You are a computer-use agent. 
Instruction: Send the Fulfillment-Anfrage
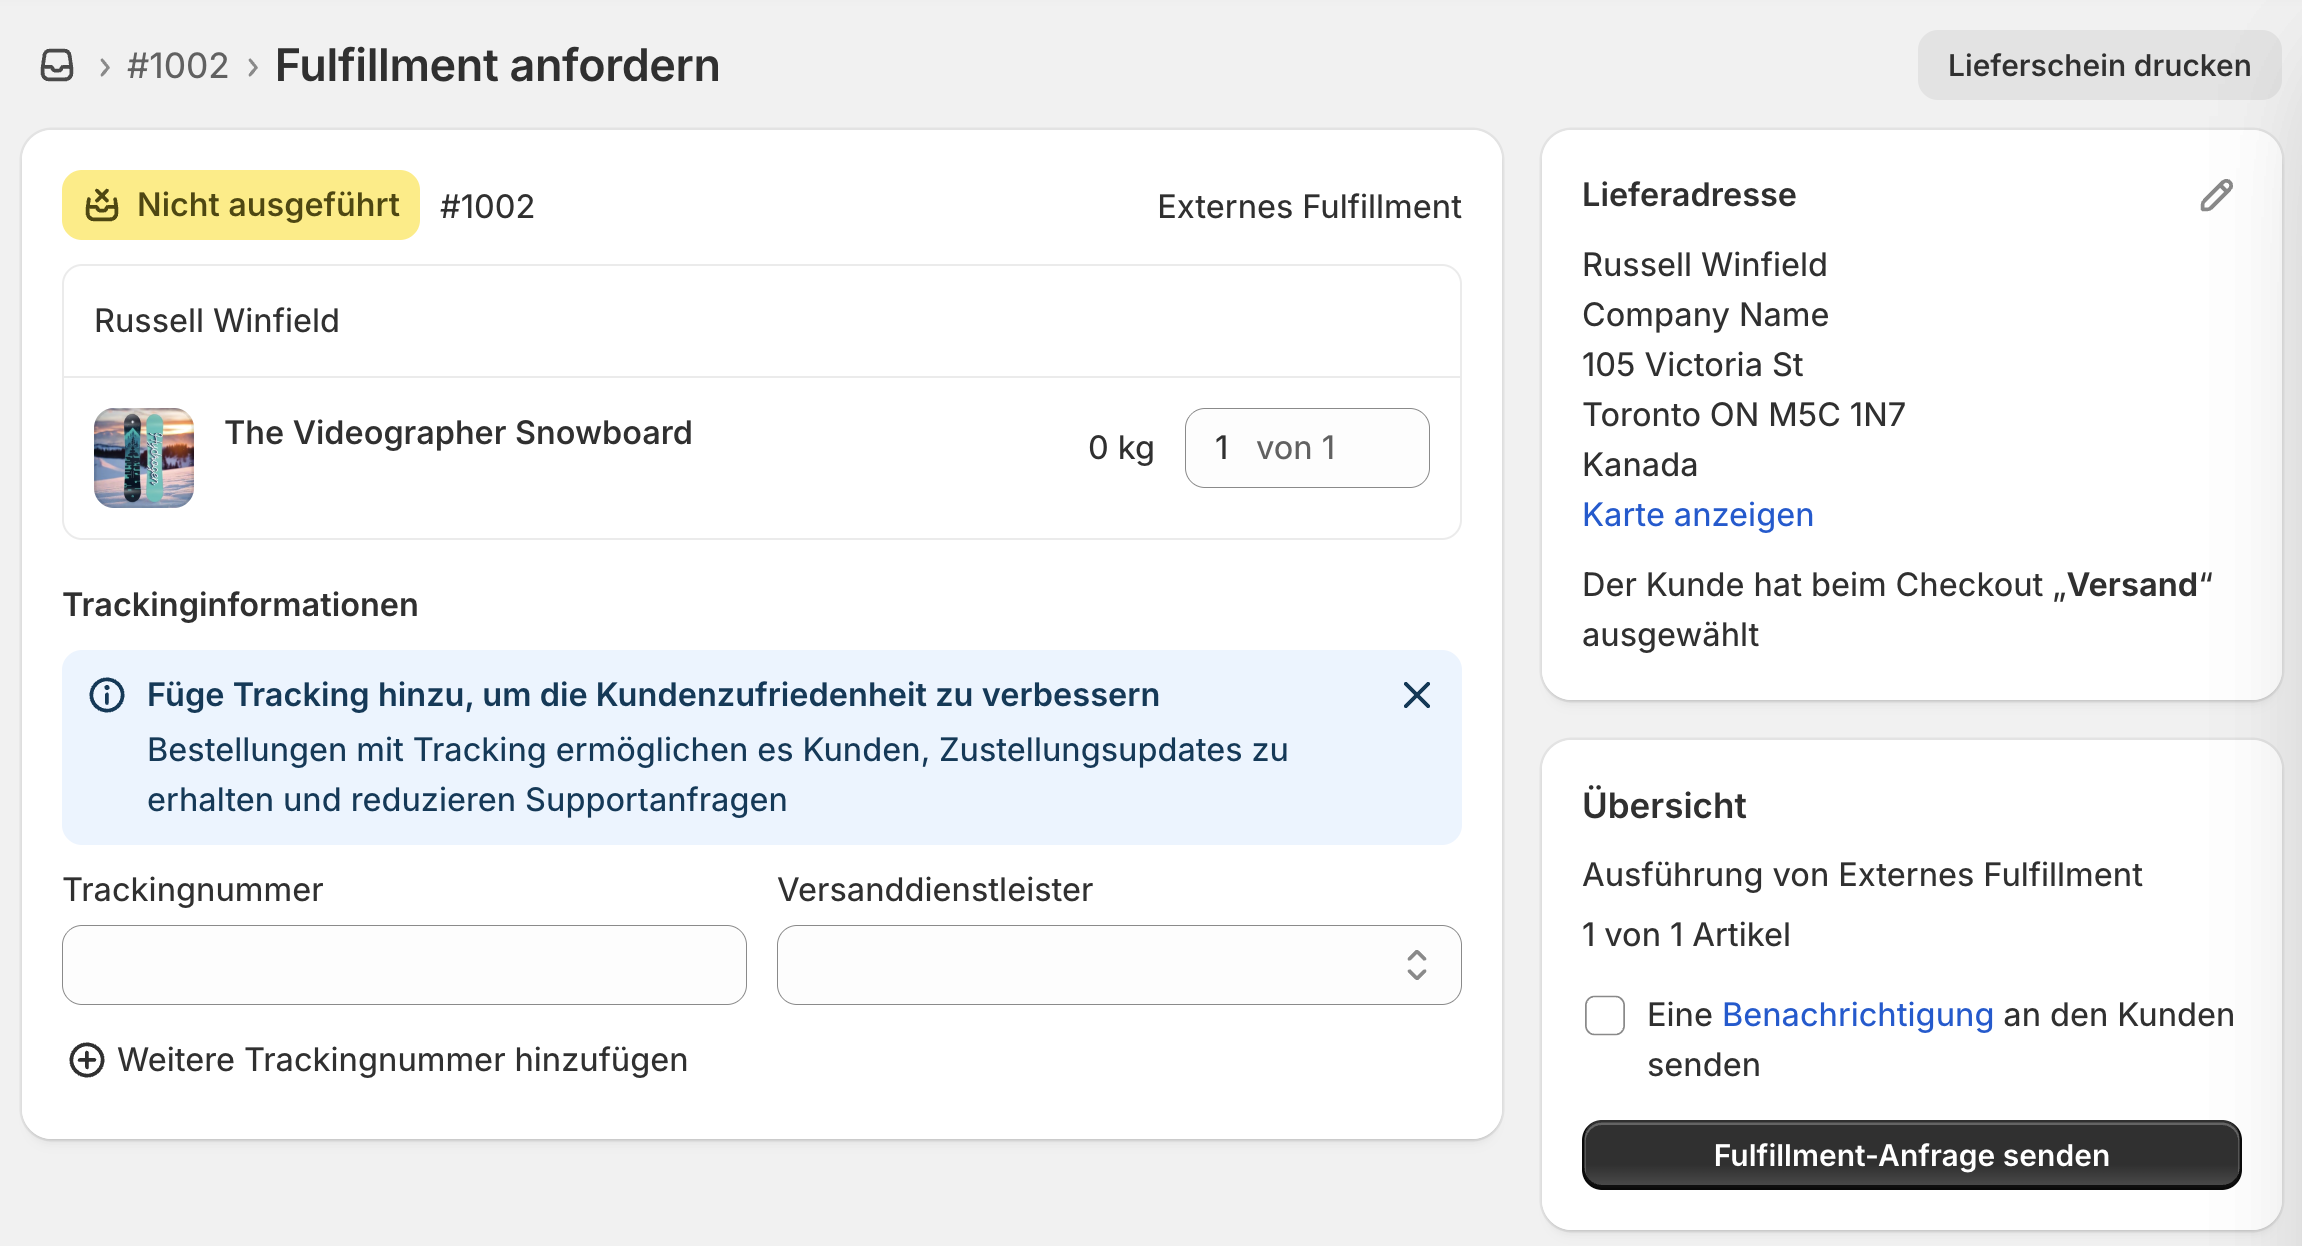coord(1910,1155)
